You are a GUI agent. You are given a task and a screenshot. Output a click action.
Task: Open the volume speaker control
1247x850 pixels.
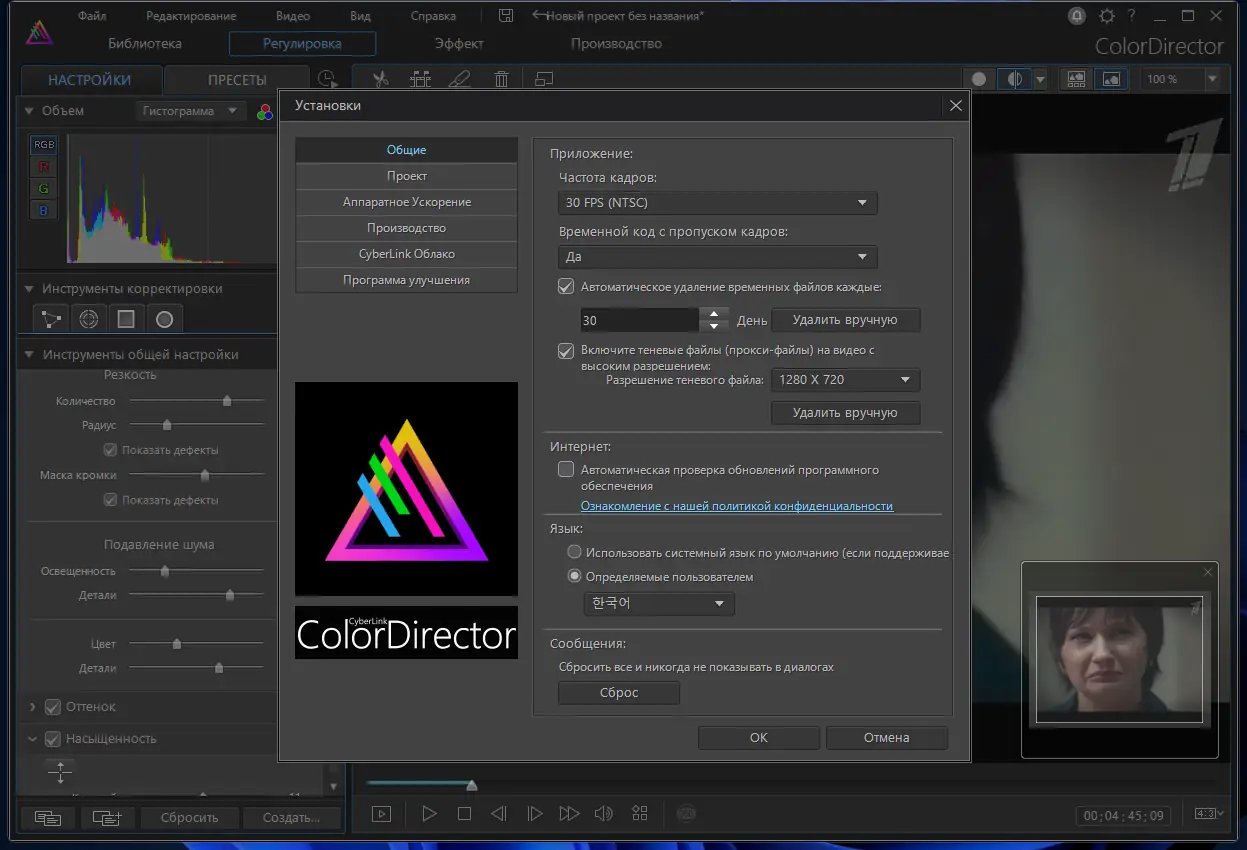click(604, 814)
